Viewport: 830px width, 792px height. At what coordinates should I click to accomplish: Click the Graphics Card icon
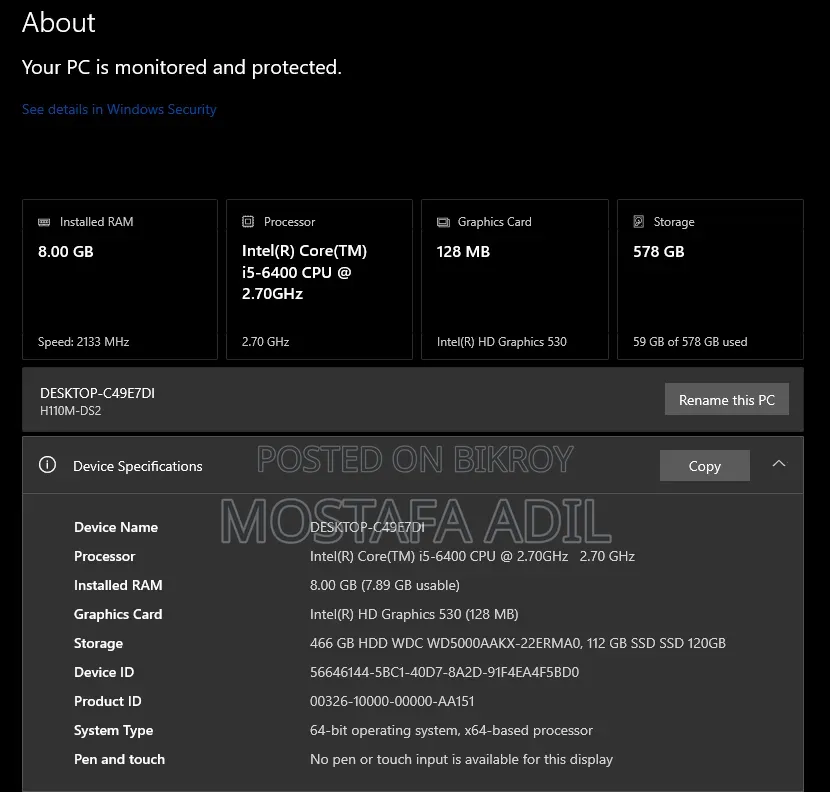point(443,222)
